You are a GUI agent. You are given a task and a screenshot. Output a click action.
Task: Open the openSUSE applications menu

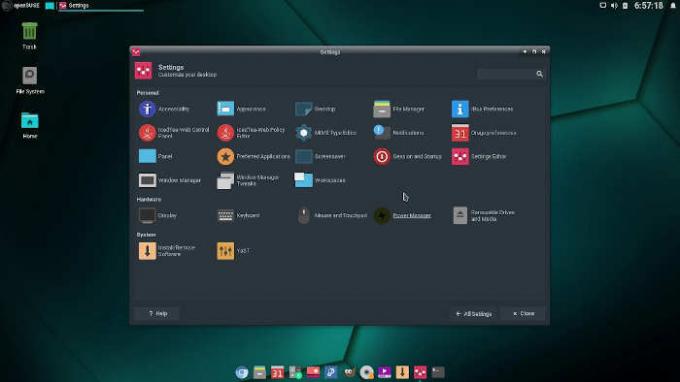pos(21,5)
